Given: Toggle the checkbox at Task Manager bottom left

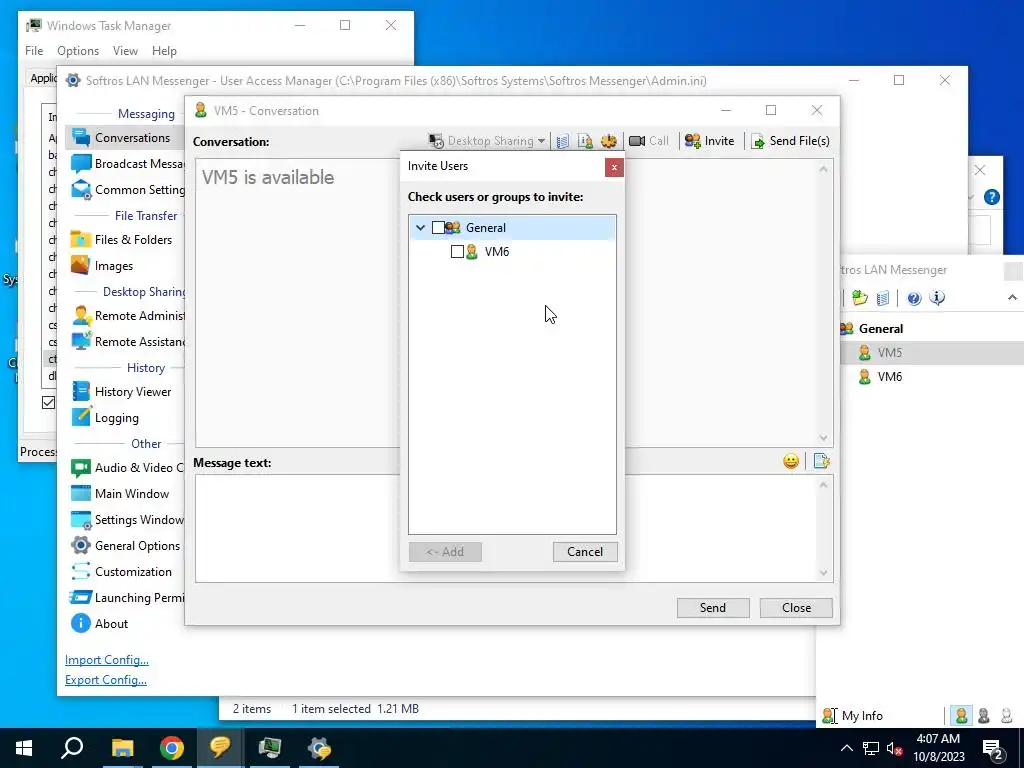Looking at the screenshot, I should pyautogui.click(x=48, y=402).
